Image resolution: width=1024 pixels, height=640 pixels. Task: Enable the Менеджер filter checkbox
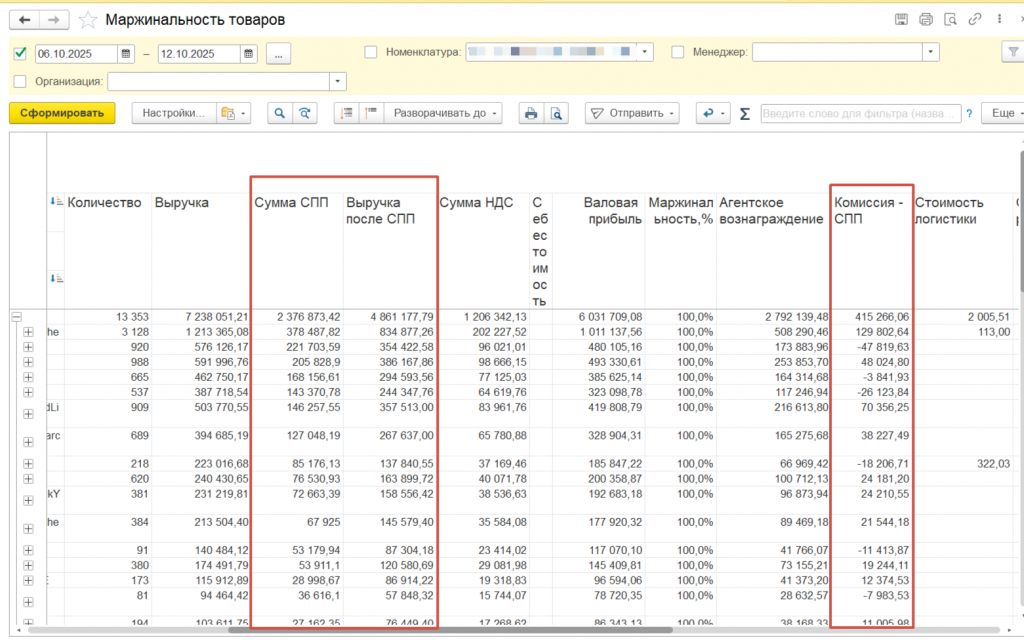[x=678, y=52]
